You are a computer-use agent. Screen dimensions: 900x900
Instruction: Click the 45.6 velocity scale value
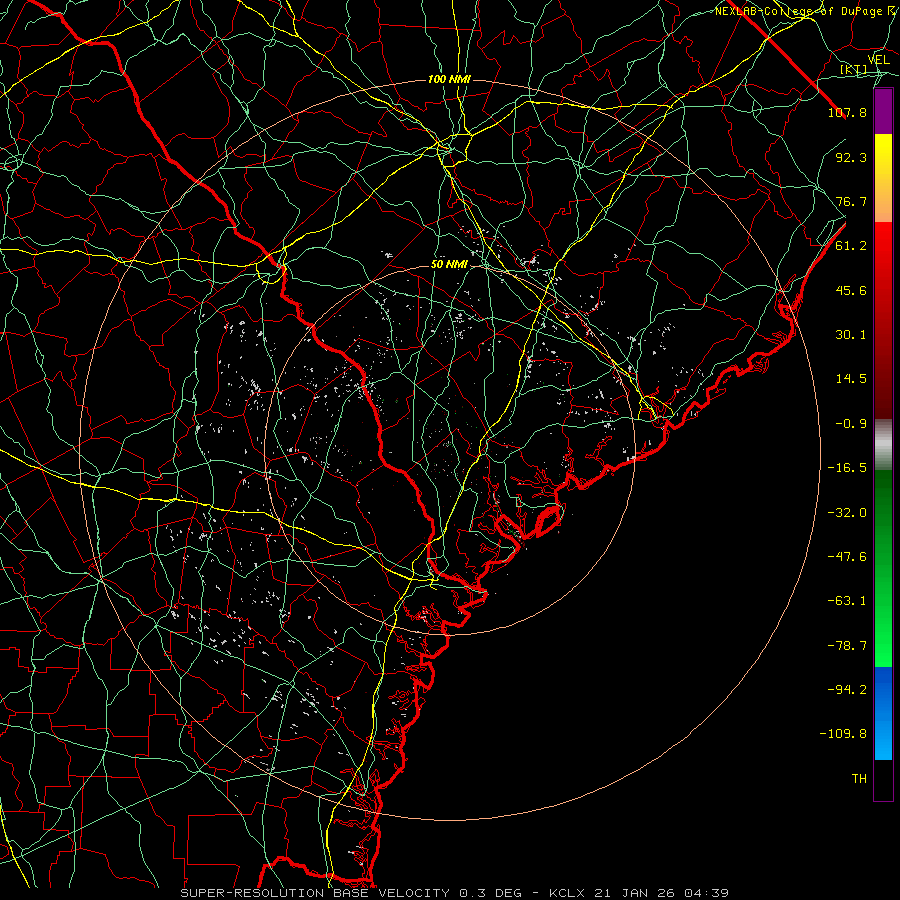pyautogui.click(x=851, y=290)
